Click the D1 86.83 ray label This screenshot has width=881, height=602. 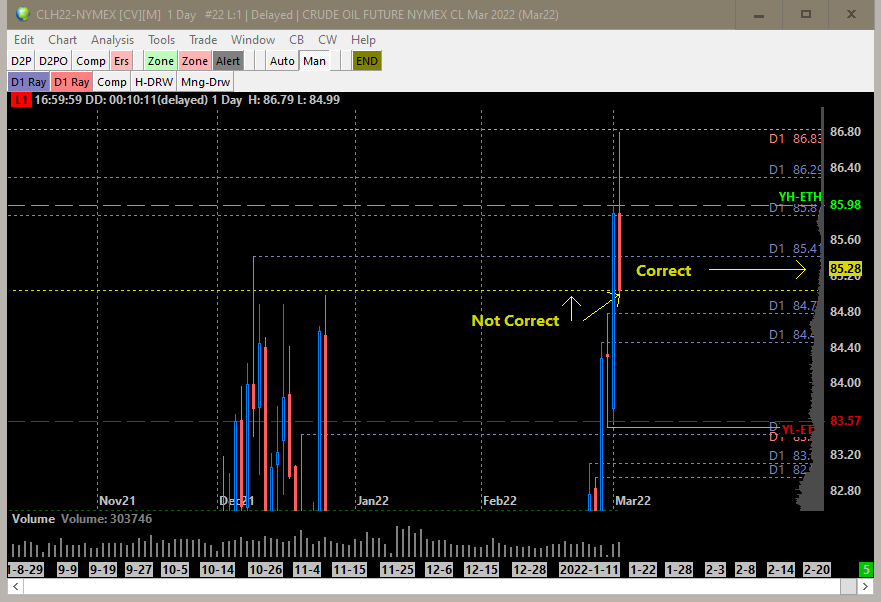795,138
